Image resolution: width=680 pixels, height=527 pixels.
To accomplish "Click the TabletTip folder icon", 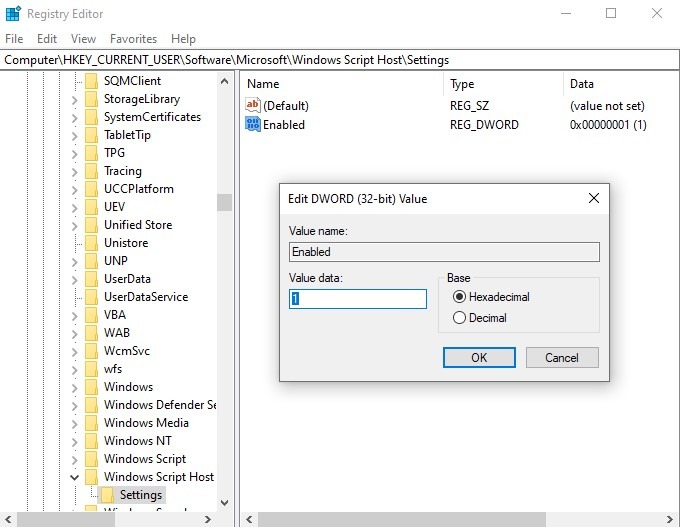I will pos(91,135).
